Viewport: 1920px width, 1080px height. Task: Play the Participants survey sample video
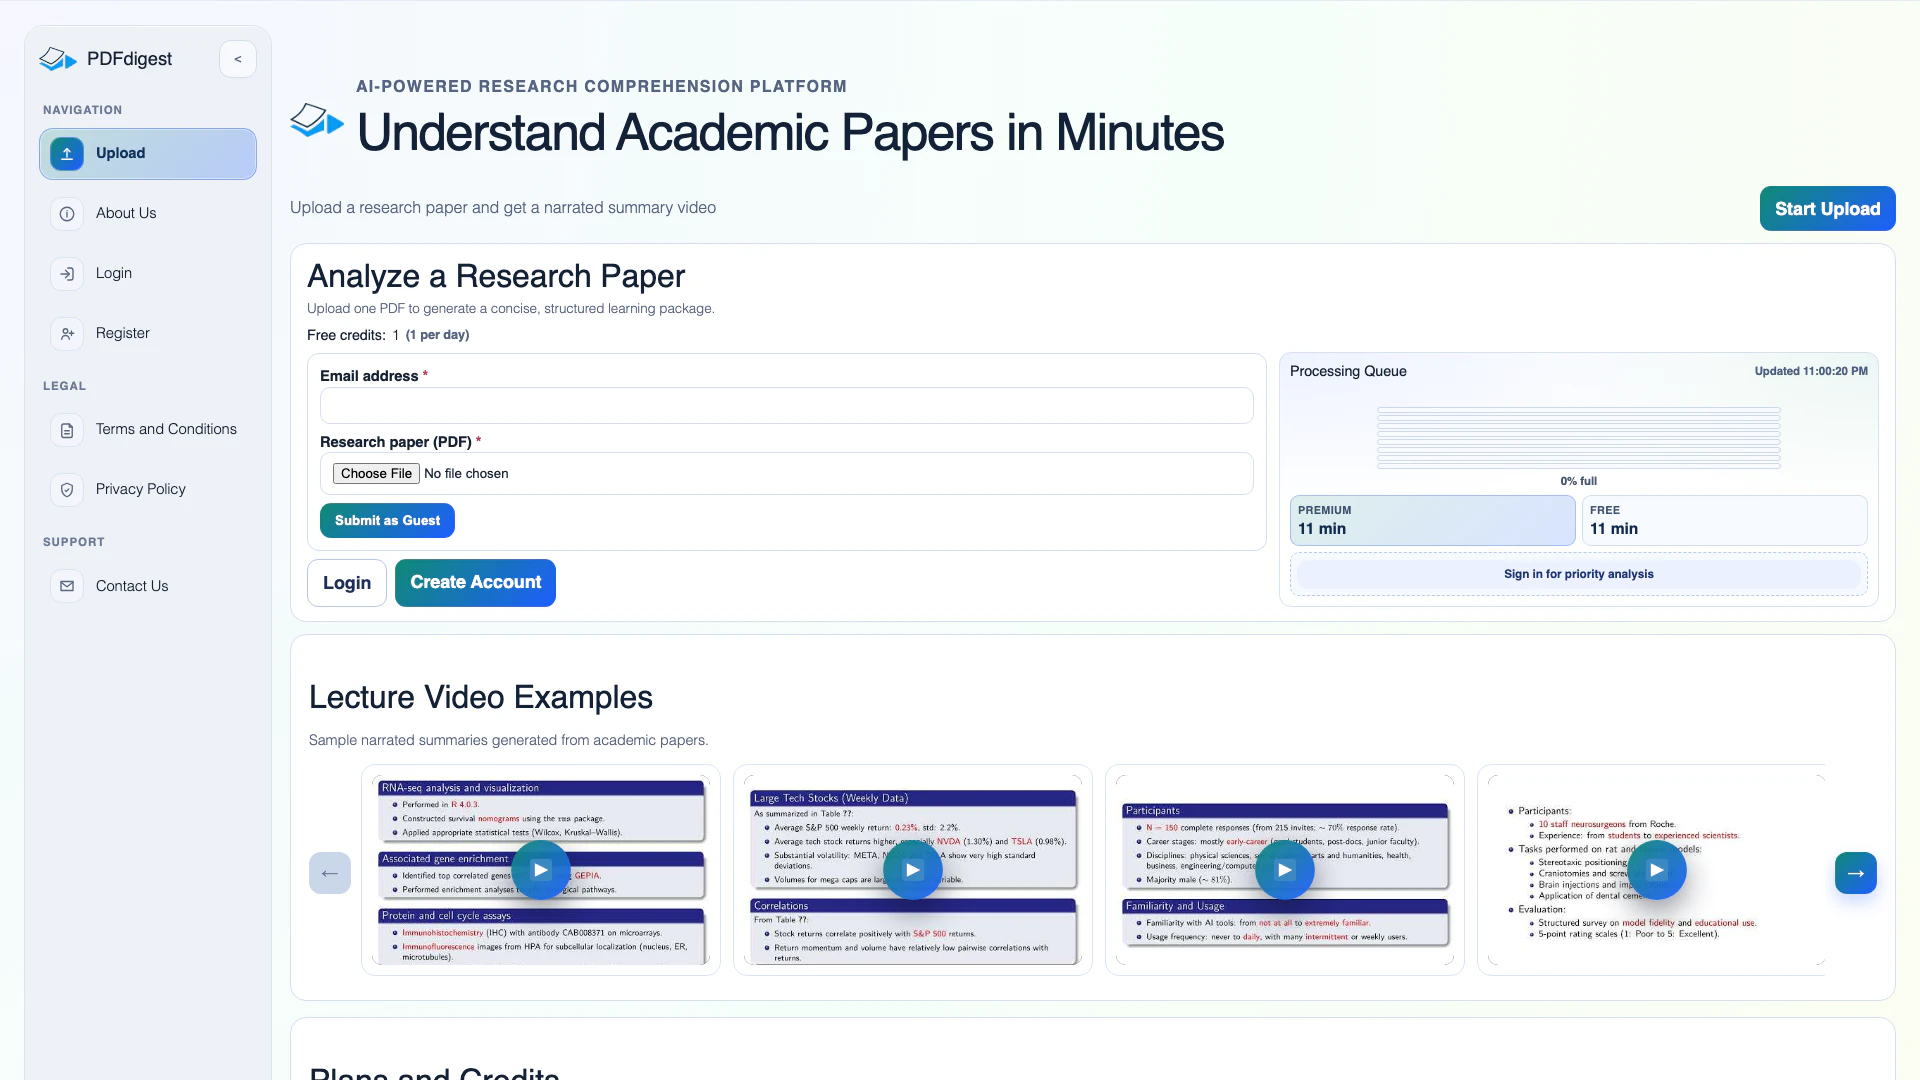[x=1285, y=870]
